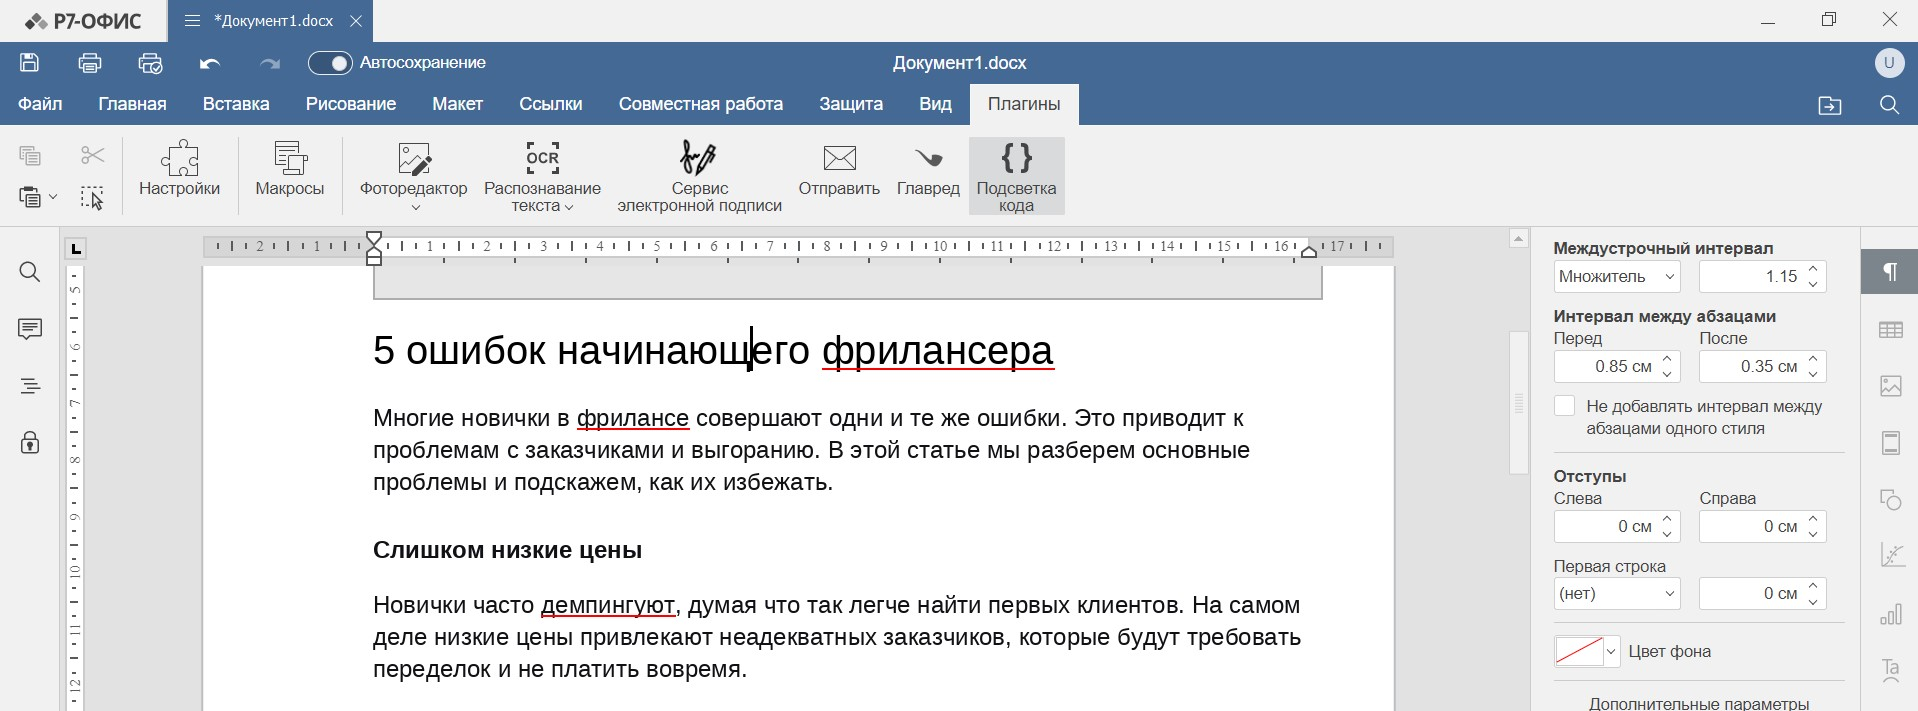Toggle the Автосохранение switch
Viewport: 1918px width, 711px height.
coord(330,63)
